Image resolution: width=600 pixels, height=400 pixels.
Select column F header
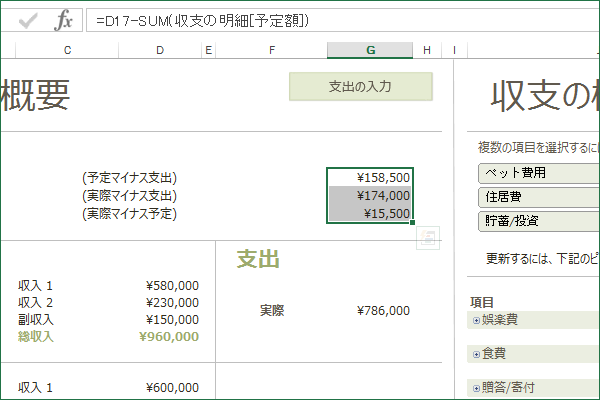click(x=272, y=50)
